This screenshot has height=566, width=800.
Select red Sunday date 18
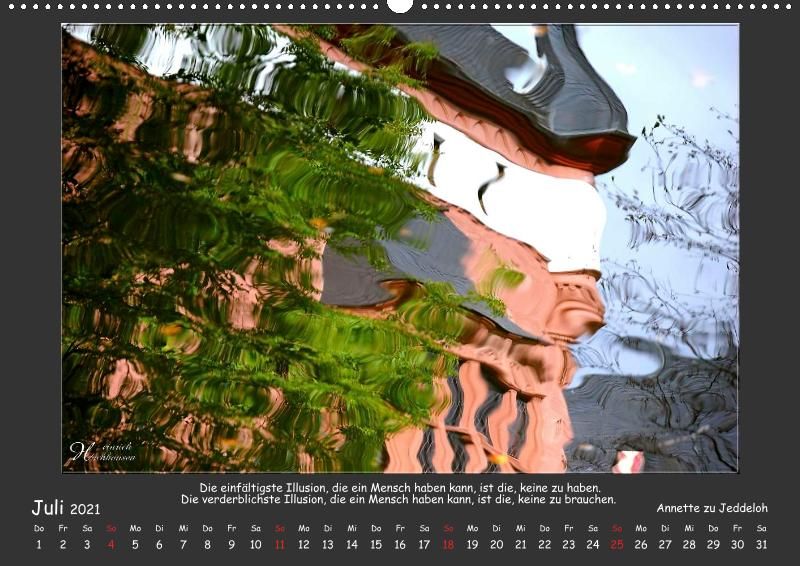coord(448,545)
